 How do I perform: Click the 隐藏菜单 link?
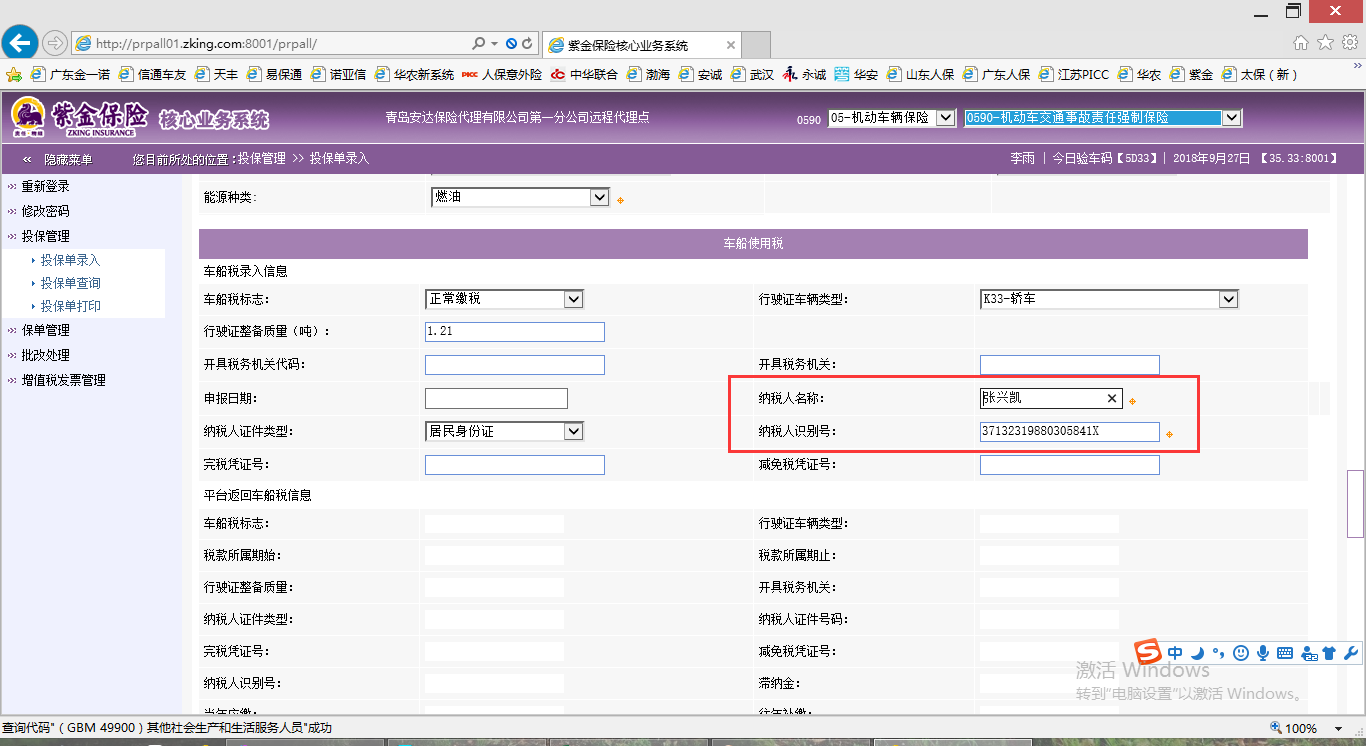[67, 159]
